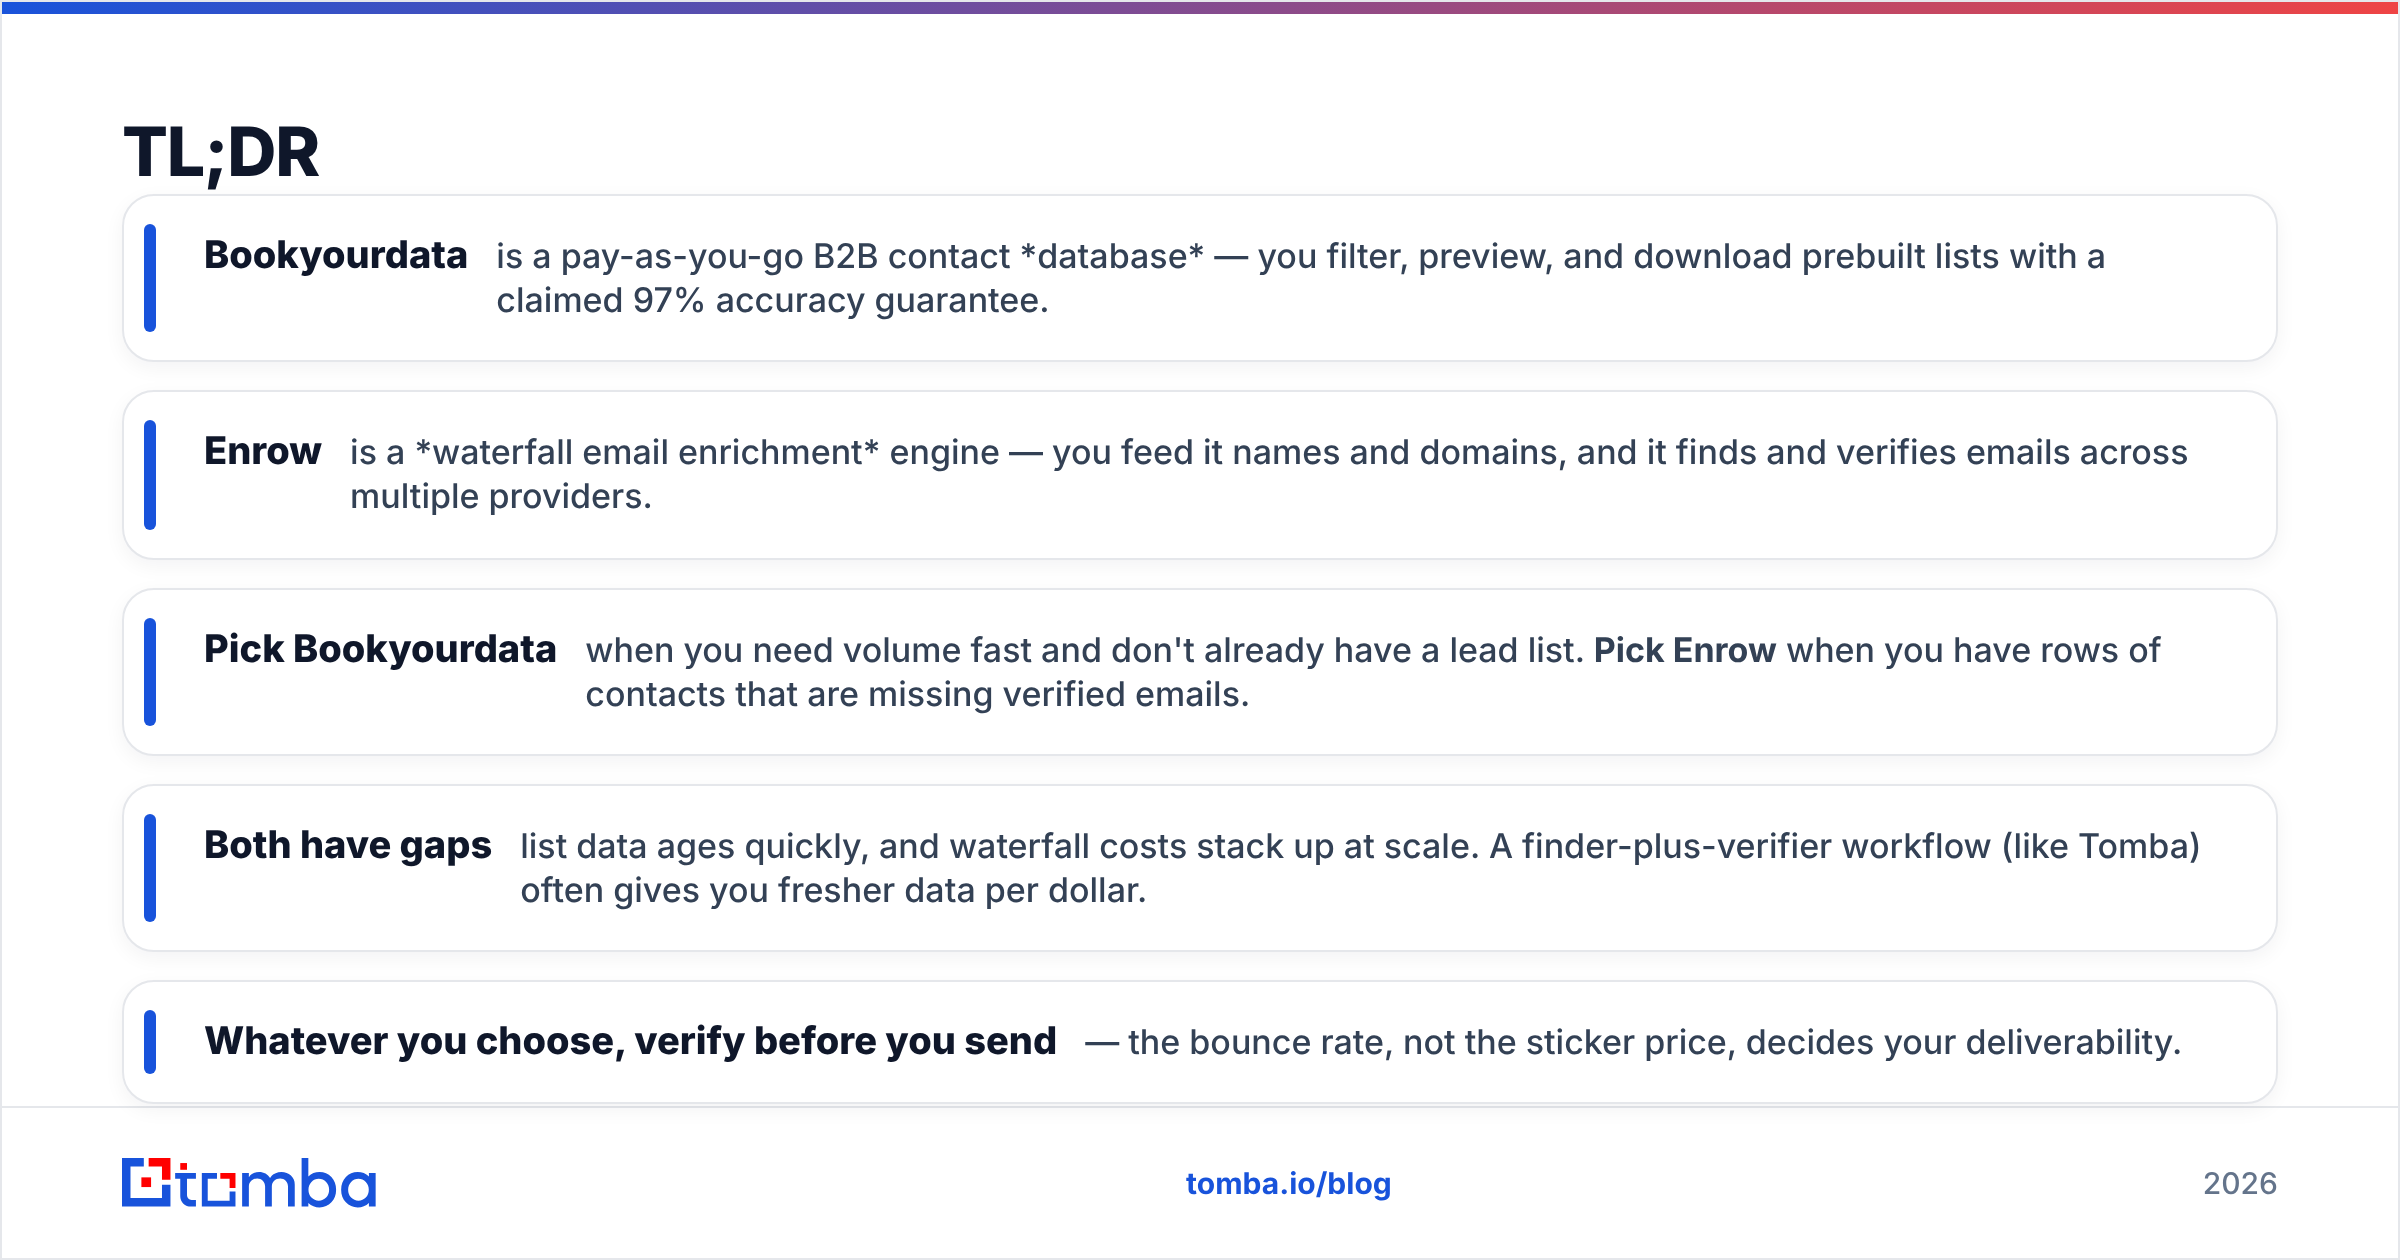
Task: Click the TL;DR heading
Action: click(x=221, y=153)
